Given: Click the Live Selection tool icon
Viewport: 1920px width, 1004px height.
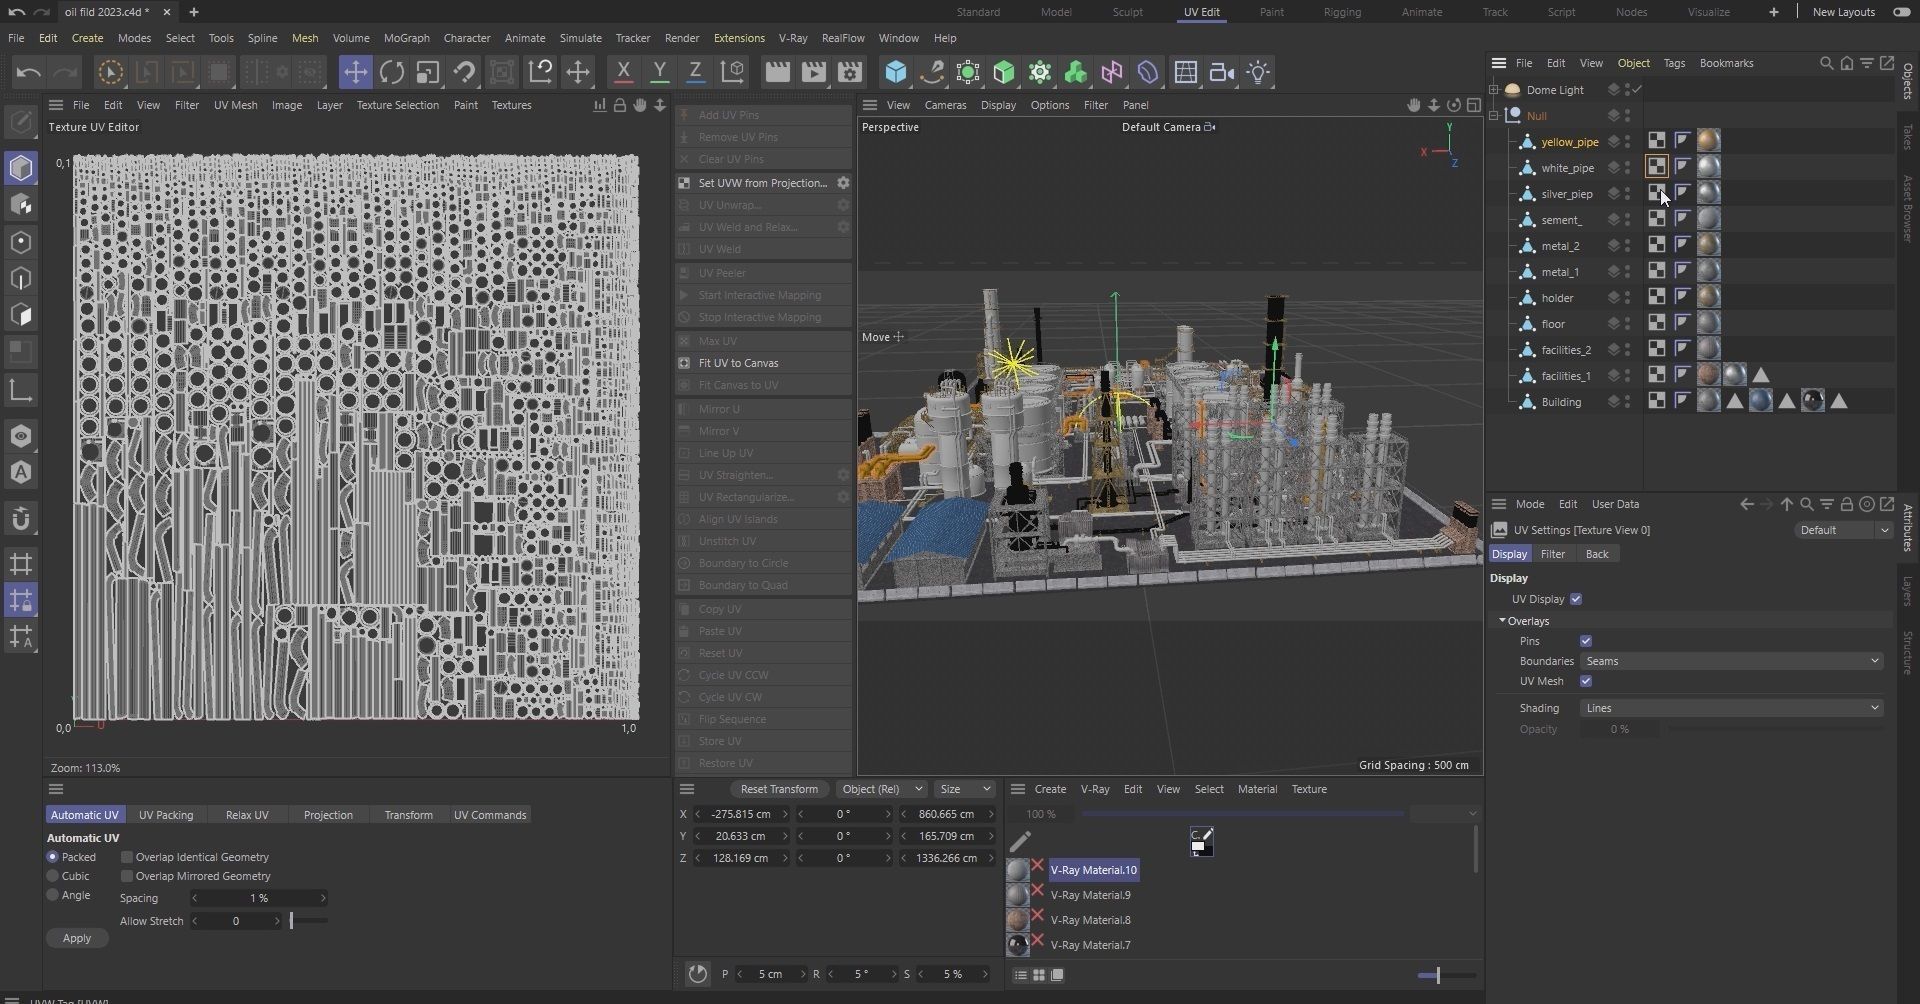Looking at the screenshot, I should (x=110, y=72).
